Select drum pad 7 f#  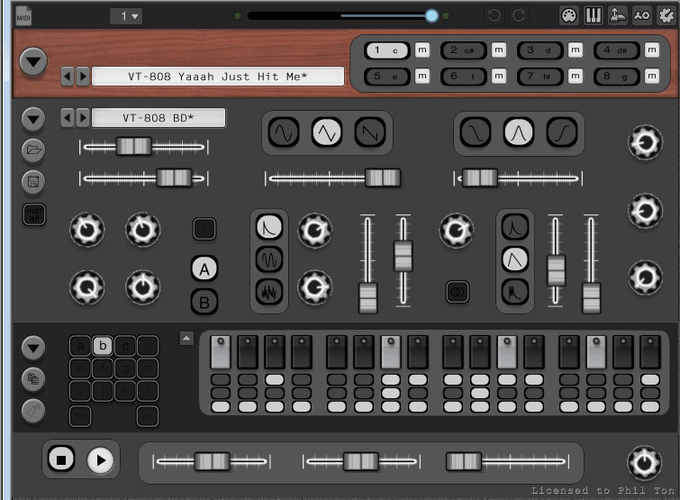(540, 77)
